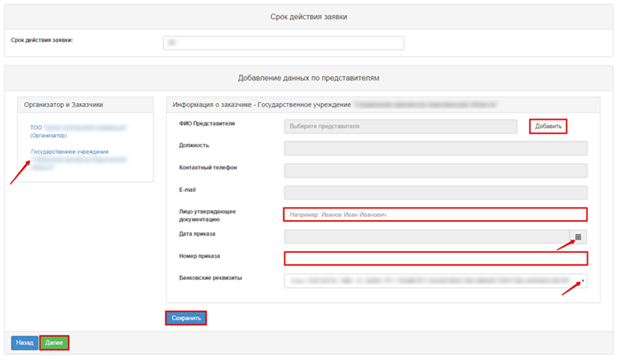Click the Дата приказа date field
624x360 pixels.
coord(427,237)
